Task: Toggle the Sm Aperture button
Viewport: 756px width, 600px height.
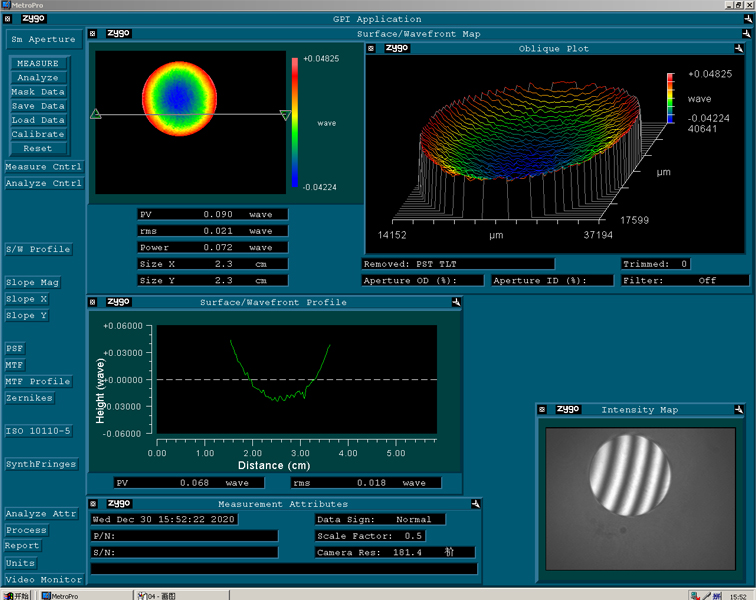Action: coord(43,40)
